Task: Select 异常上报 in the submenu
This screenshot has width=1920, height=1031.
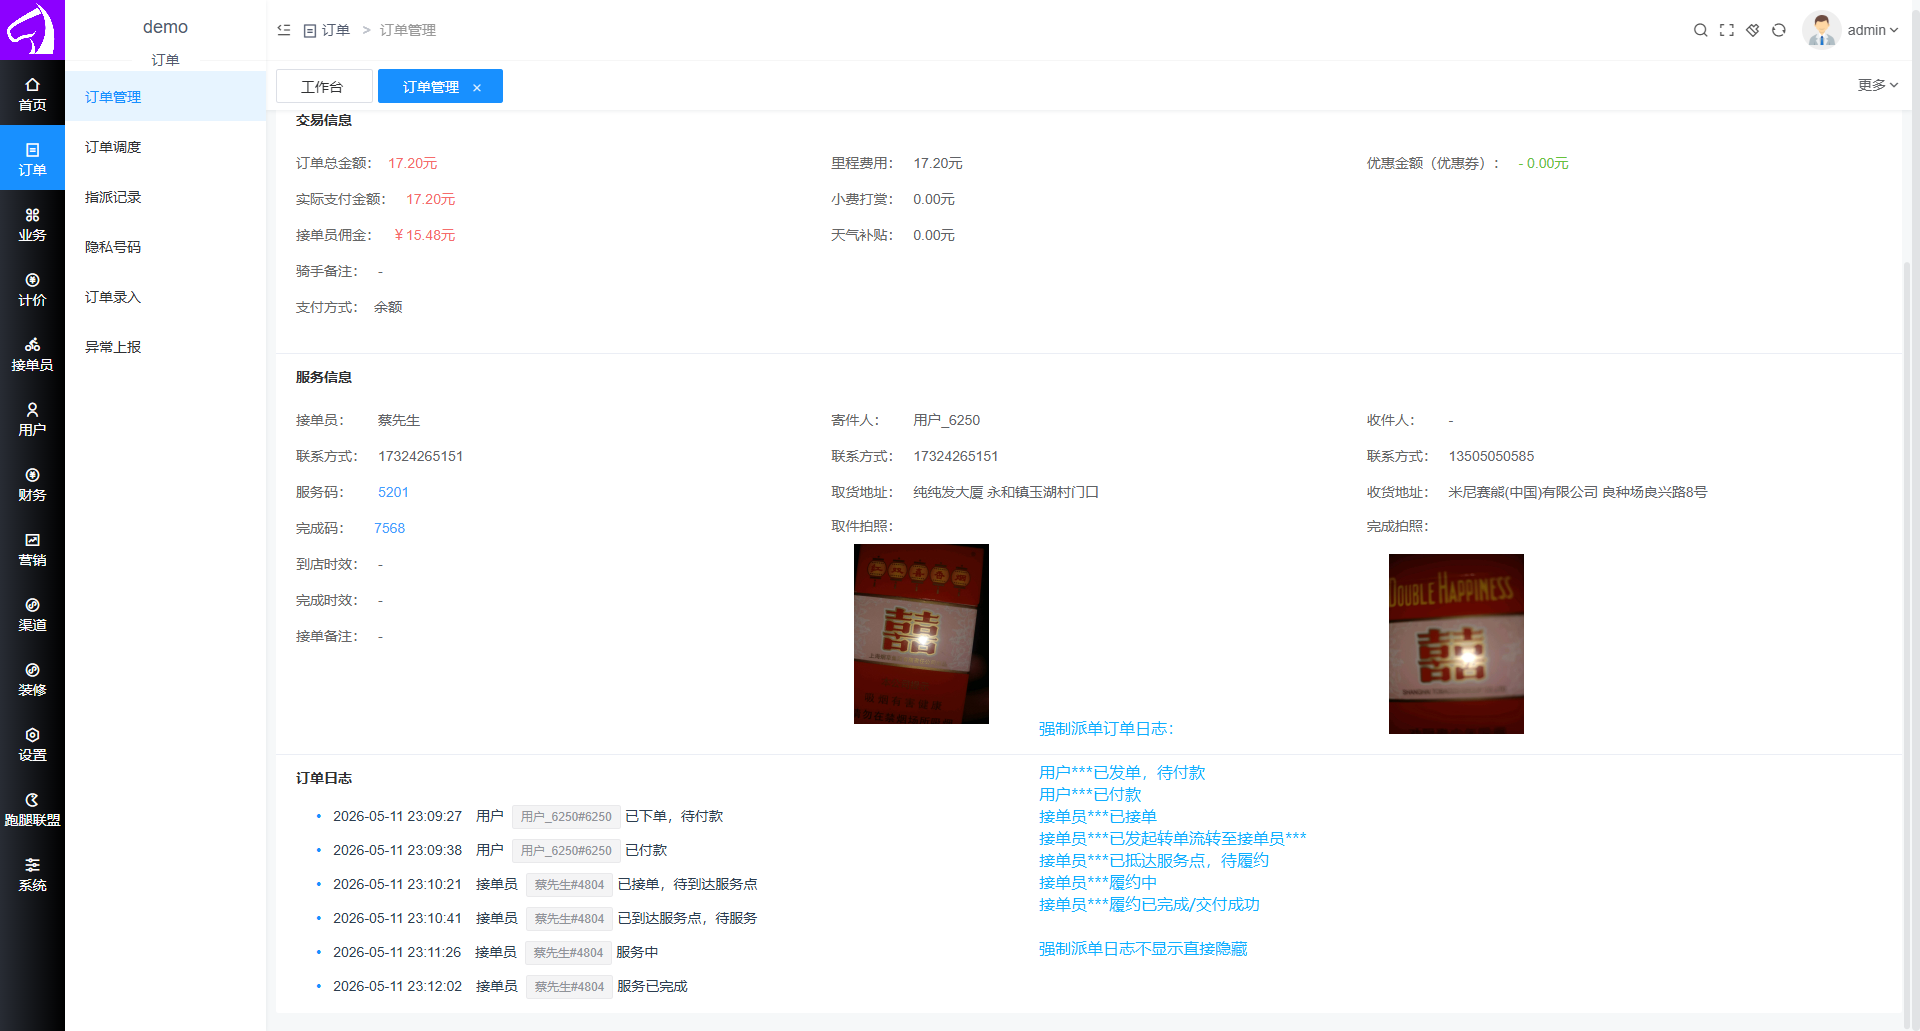Action: (166, 347)
